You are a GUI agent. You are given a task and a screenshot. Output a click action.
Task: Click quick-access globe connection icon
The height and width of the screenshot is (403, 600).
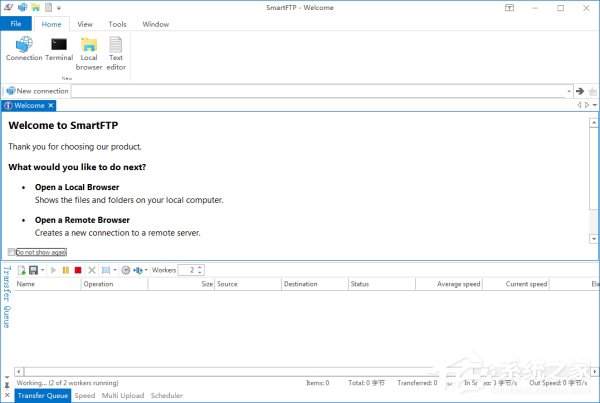click(x=23, y=7)
